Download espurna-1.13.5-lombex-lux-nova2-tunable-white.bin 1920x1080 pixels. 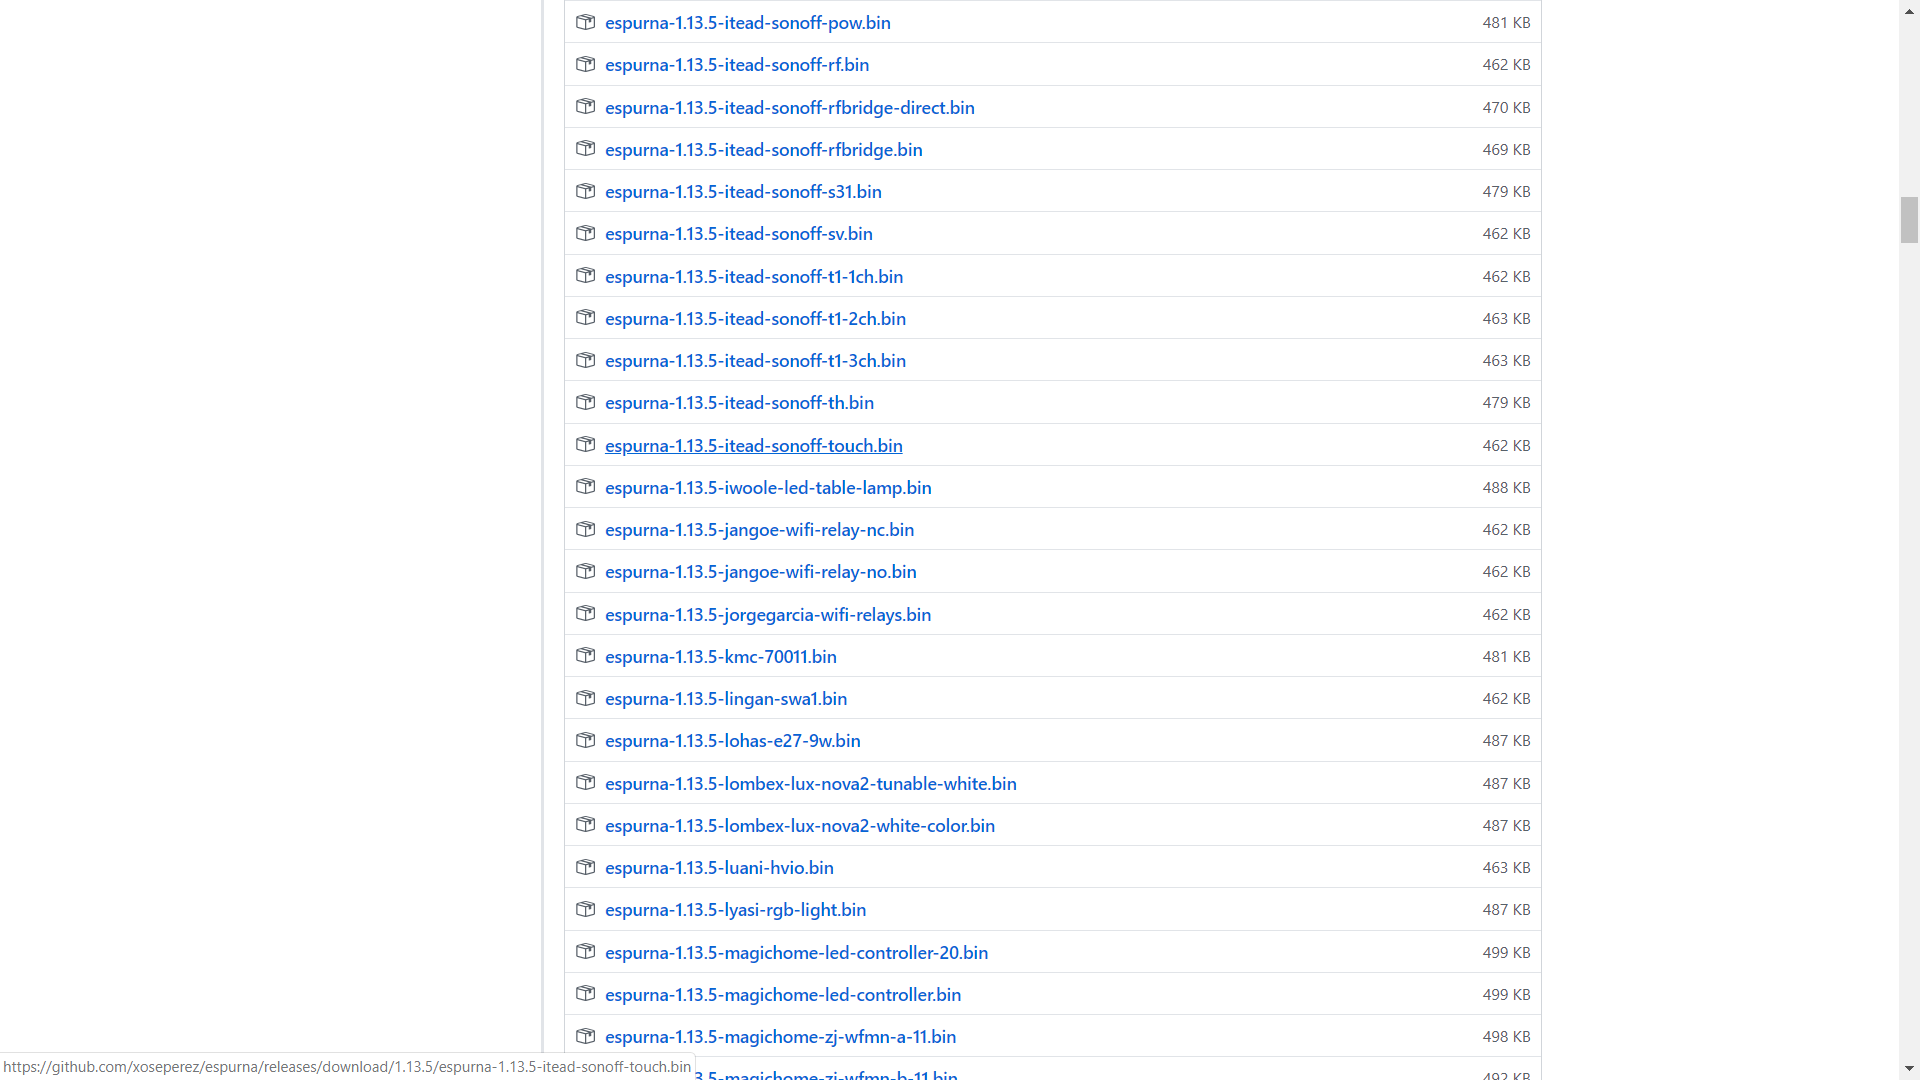tap(810, 784)
